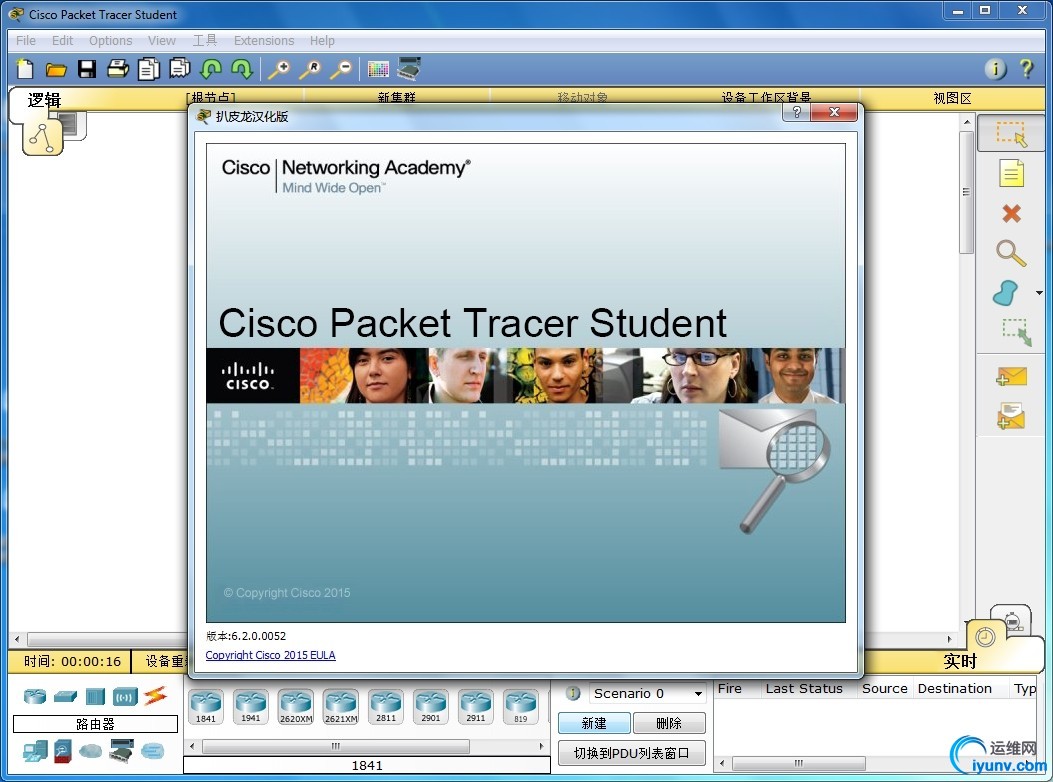Open the View menu
Viewport: 1053px width, 782px height.
click(x=162, y=40)
